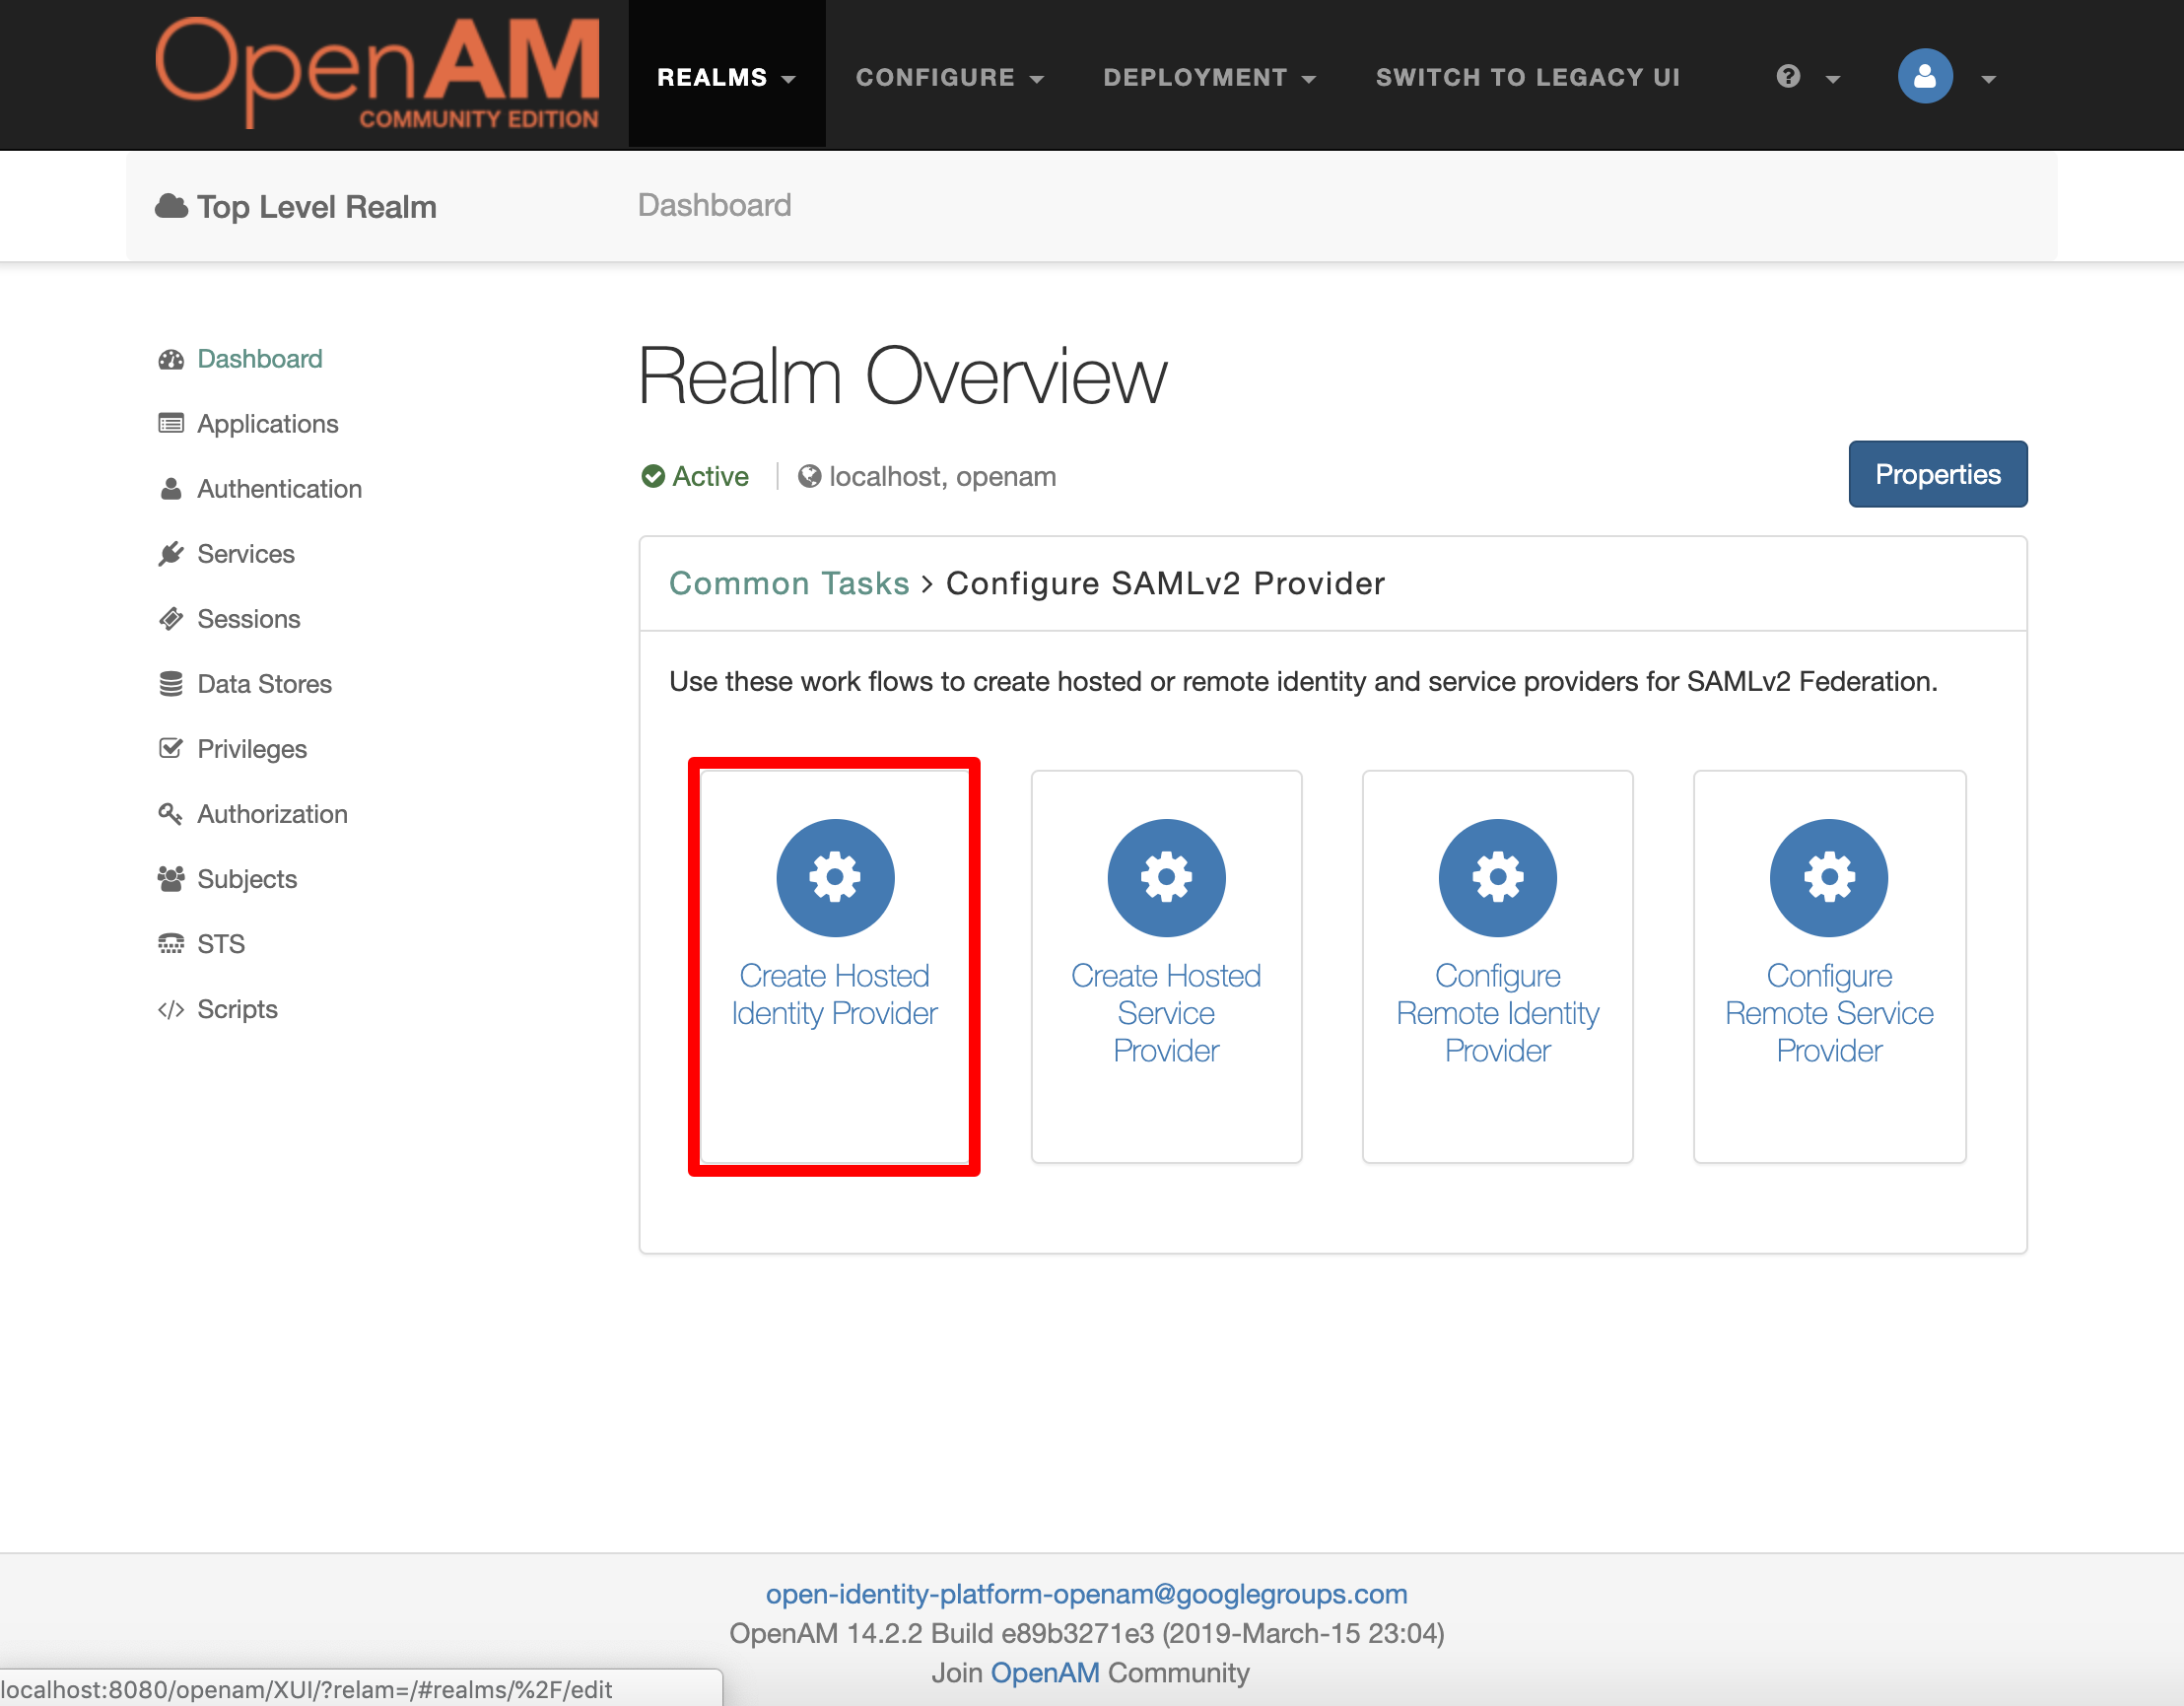Viewport: 2184px width, 1706px height.
Task: Open the Realms dropdown menu
Action: tap(726, 77)
